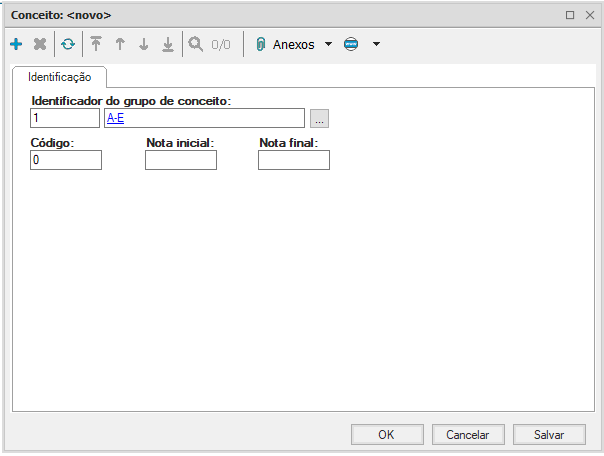Go to first record arrow icon

click(96, 45)
